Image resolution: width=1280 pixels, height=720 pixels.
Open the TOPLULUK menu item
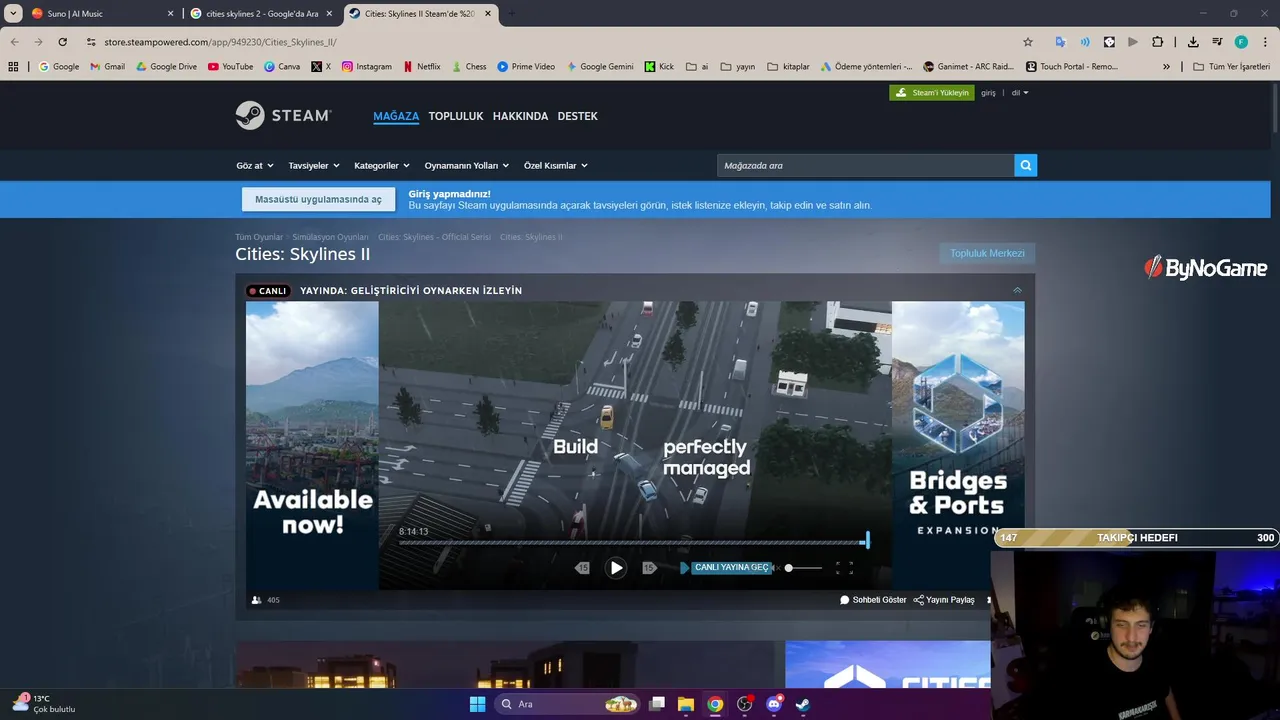[x=456, y=116]
